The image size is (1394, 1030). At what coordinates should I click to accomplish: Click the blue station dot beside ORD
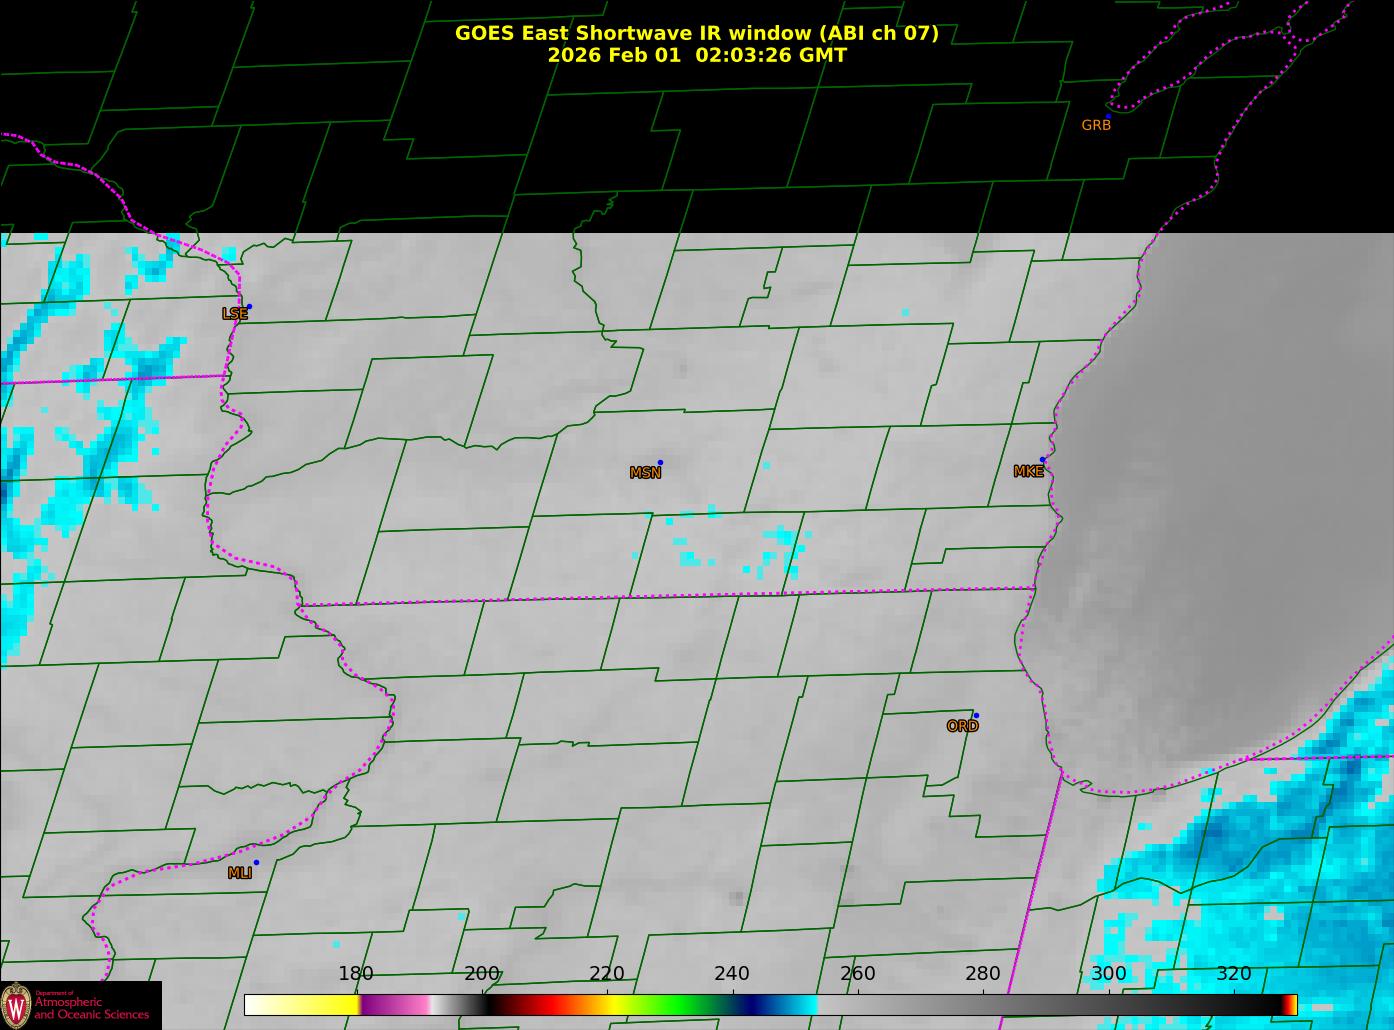point(976,715)
